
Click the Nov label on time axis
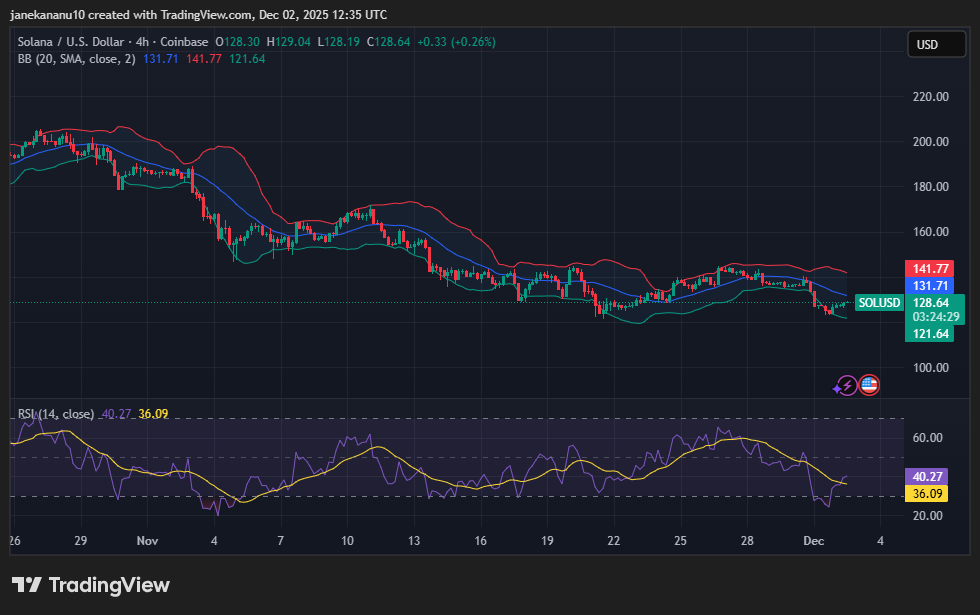coord(147,541)
